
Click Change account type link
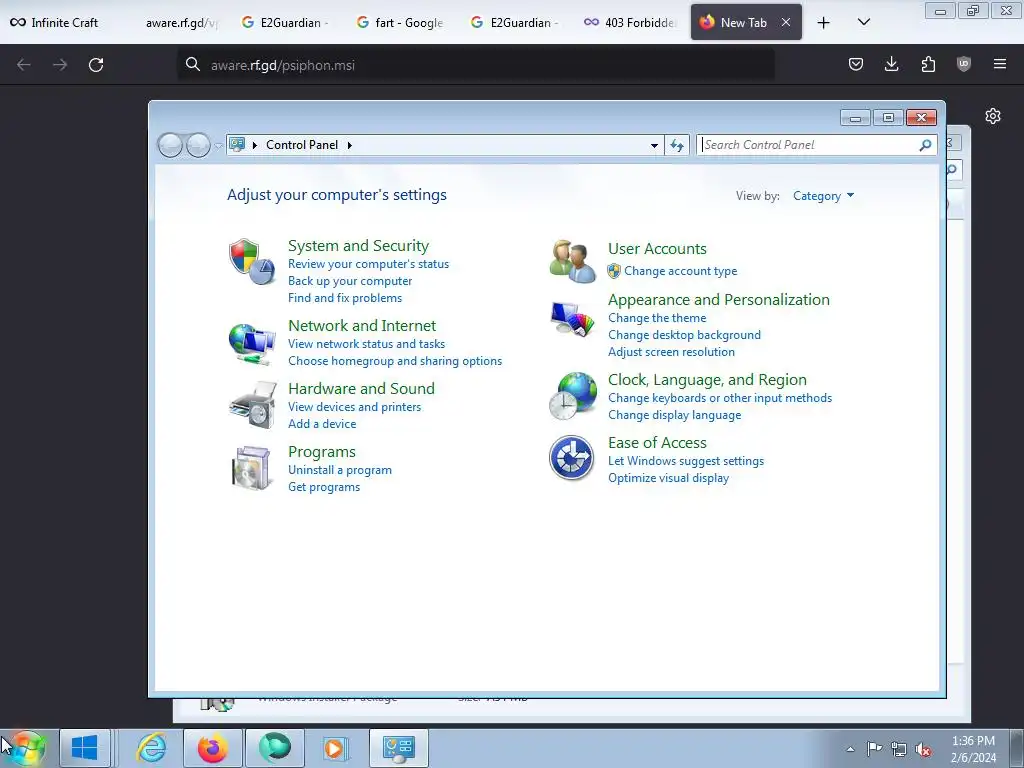click(680, 271)
